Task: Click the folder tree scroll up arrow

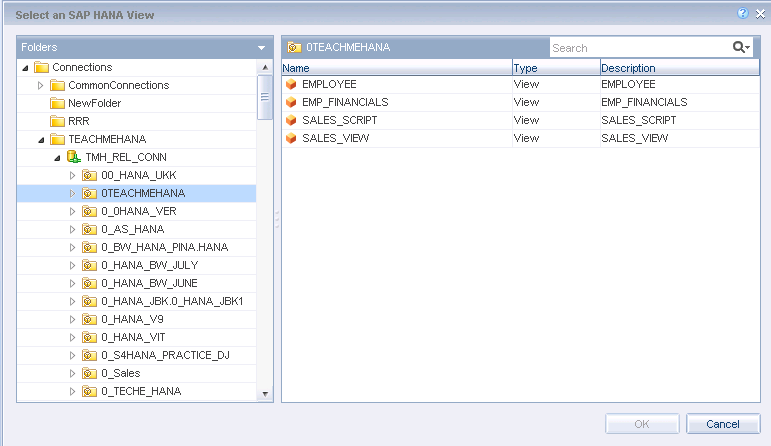Action: (265, 67)
